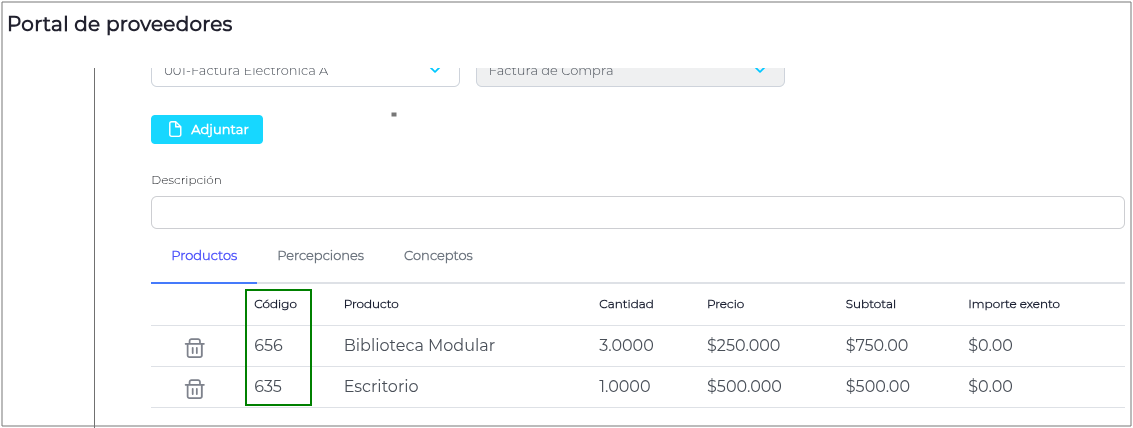Click the paperclip file icon on Adjuntar
The height and width of the screenshot is (428, 1133).
[176, 130]
